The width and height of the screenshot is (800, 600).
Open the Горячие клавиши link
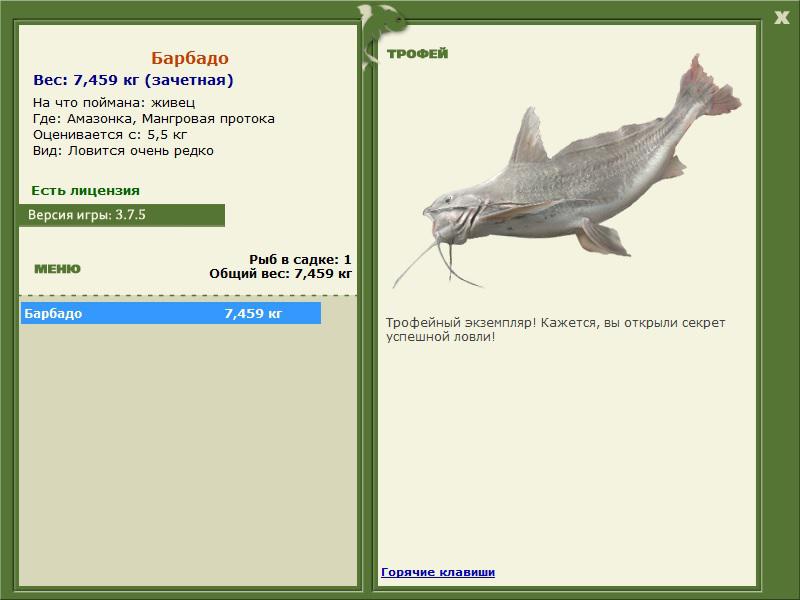(438, 572)
